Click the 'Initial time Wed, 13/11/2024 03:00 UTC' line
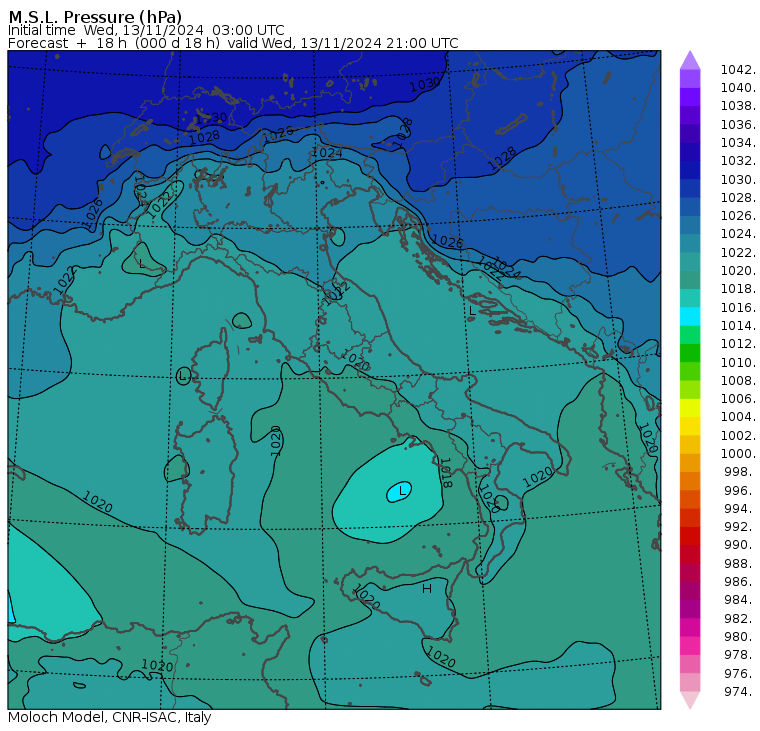 point(146,30)
